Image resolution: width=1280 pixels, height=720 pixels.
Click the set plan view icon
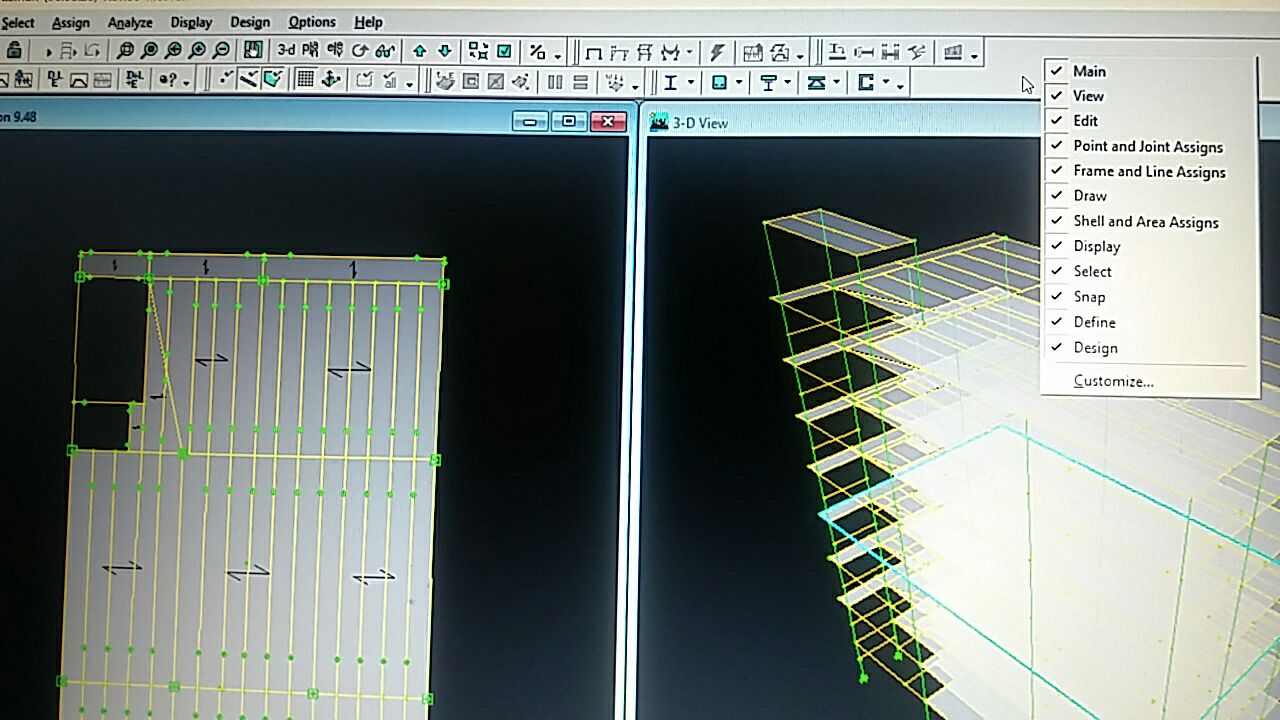pyautogui.click(x=310, y=50)
